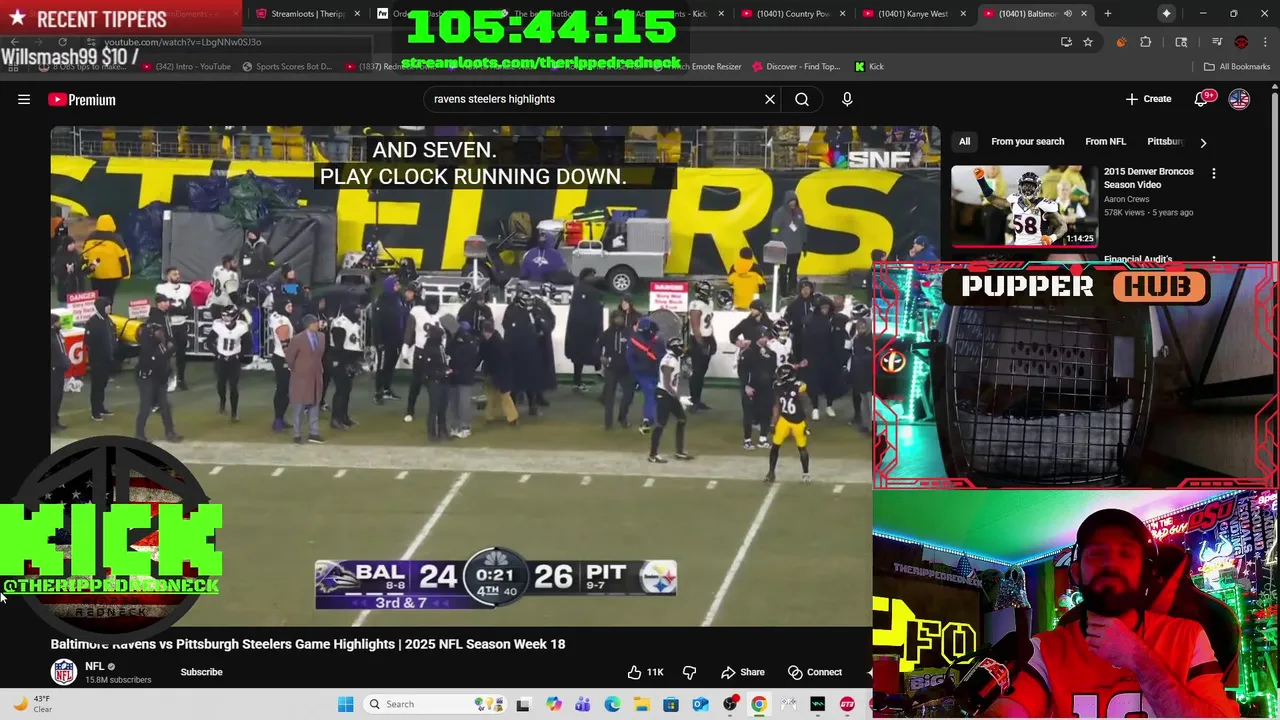Image resolution: width=1280 pixels, height=720 pixels.
Task: Open '2015 Denver Broncos Season Video' title
Action: pos(1149,178)
